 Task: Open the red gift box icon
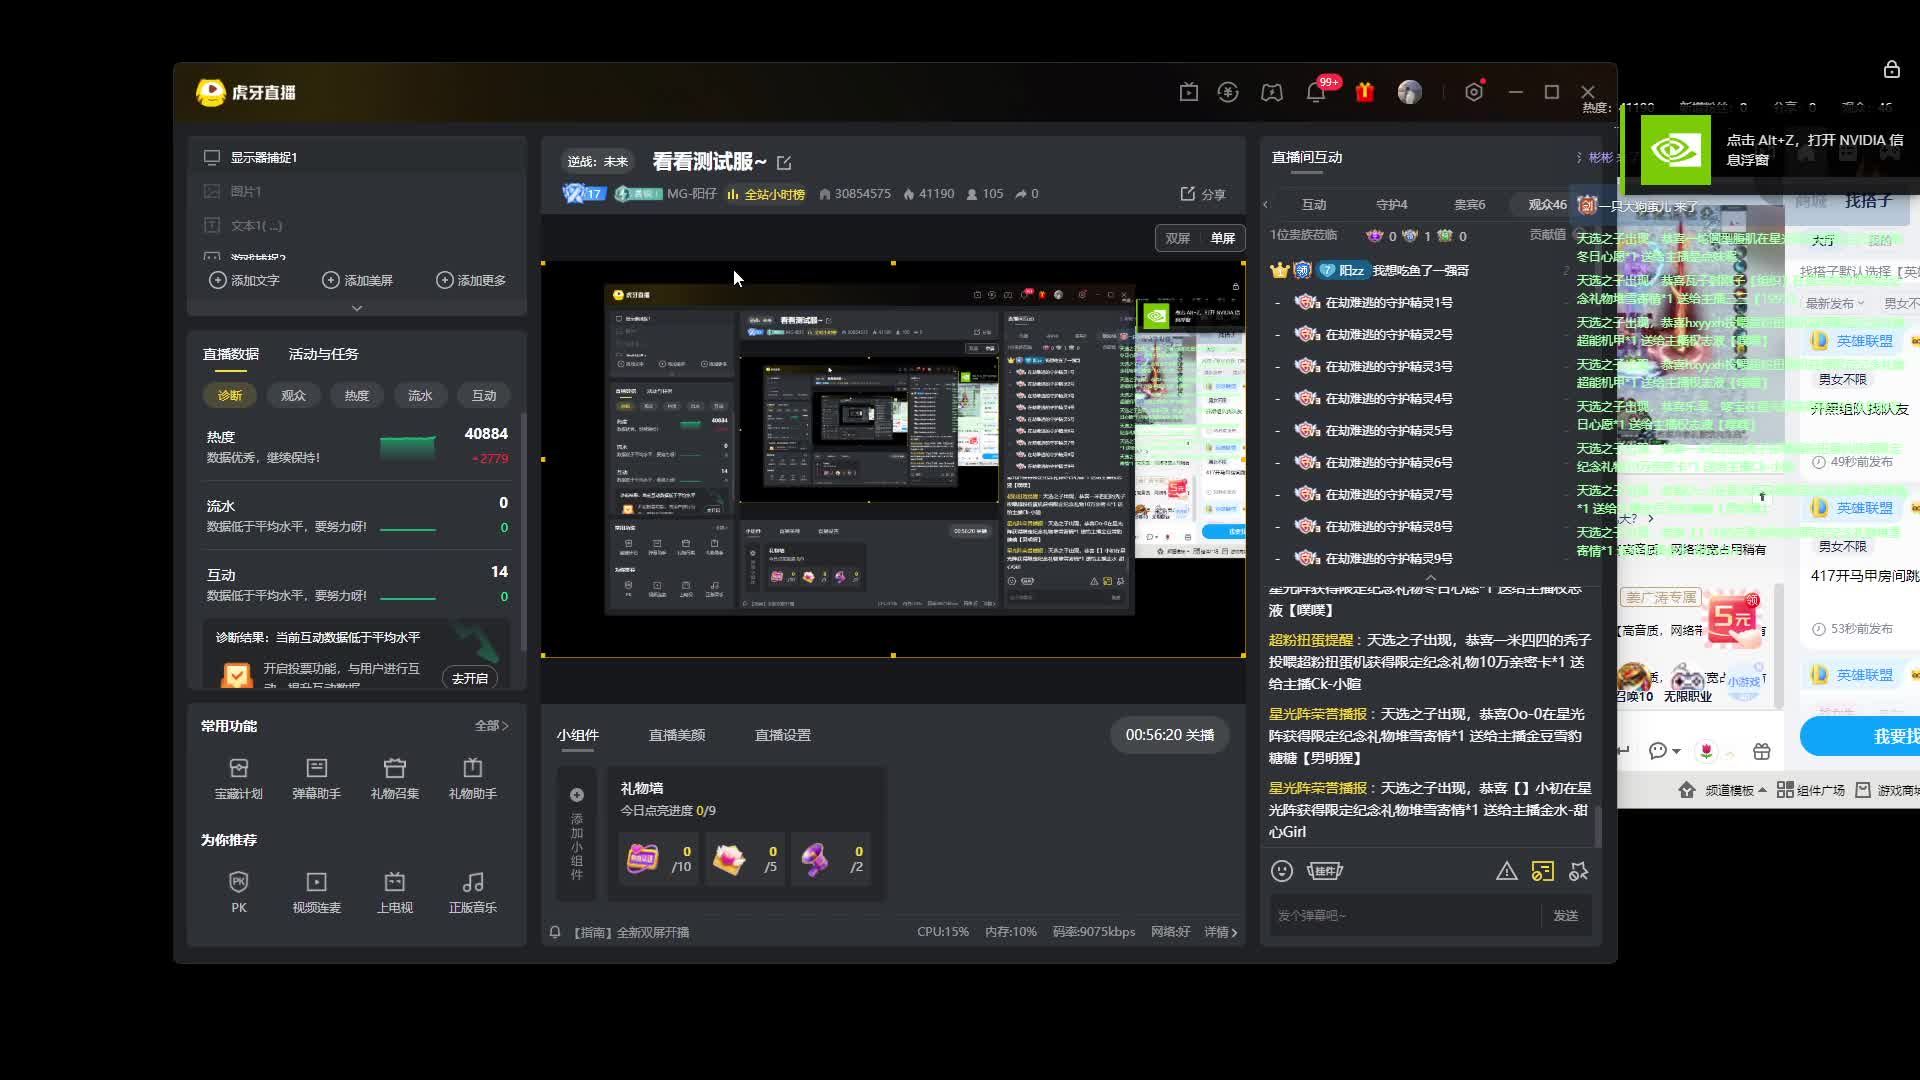1364,92
